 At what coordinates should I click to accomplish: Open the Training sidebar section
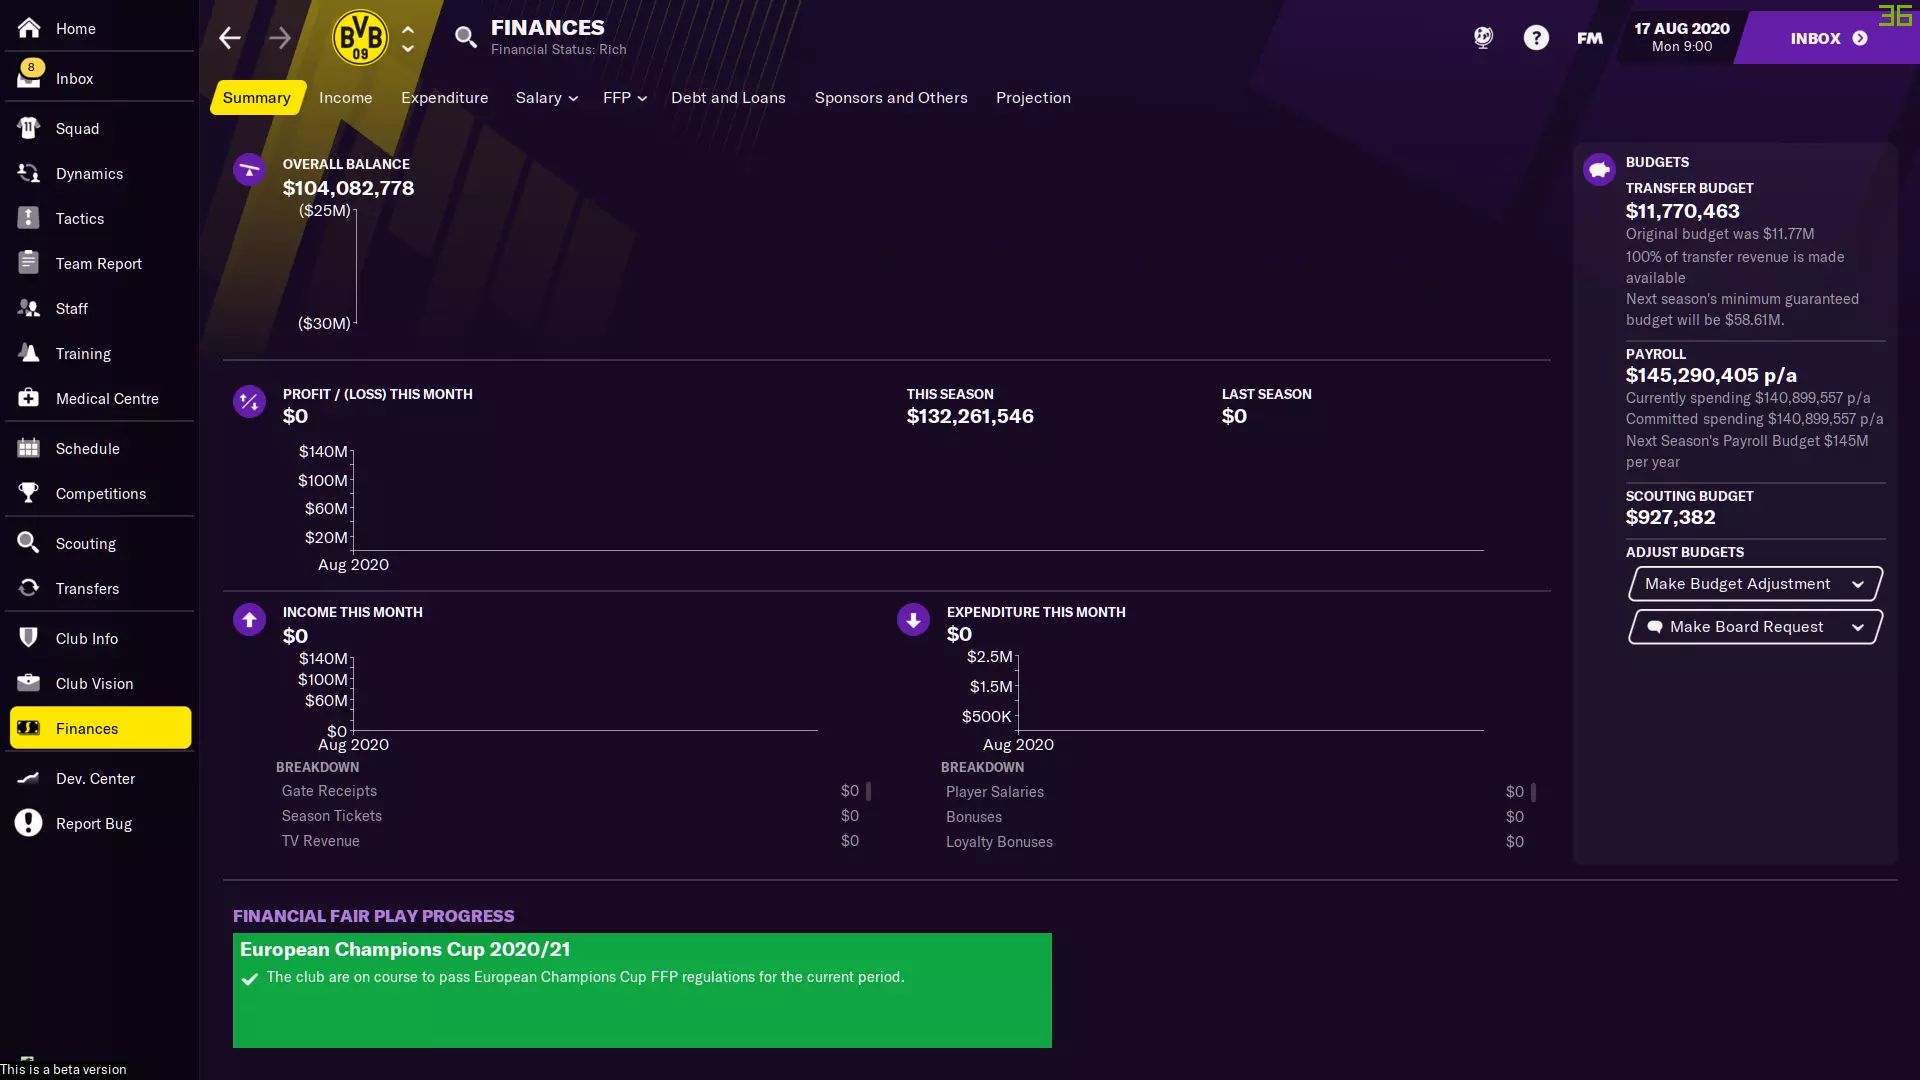83,354
